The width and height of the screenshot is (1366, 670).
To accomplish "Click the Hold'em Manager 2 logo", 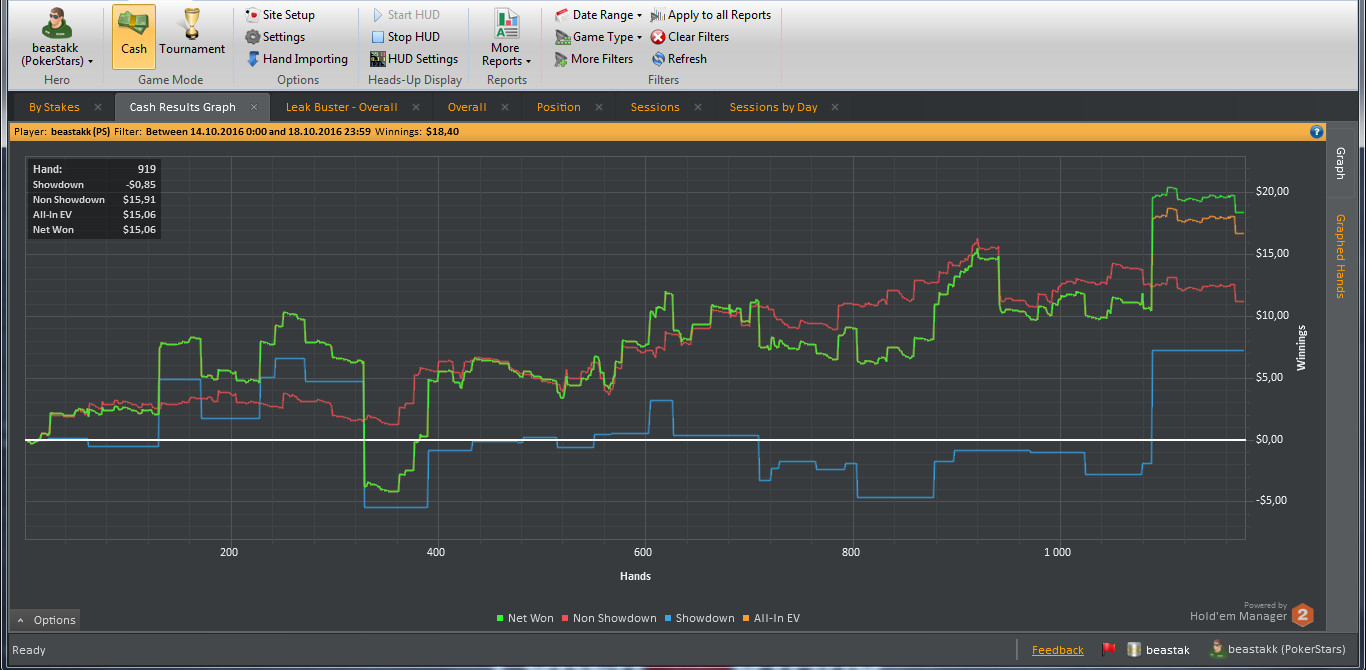I will coord(1303,615).
